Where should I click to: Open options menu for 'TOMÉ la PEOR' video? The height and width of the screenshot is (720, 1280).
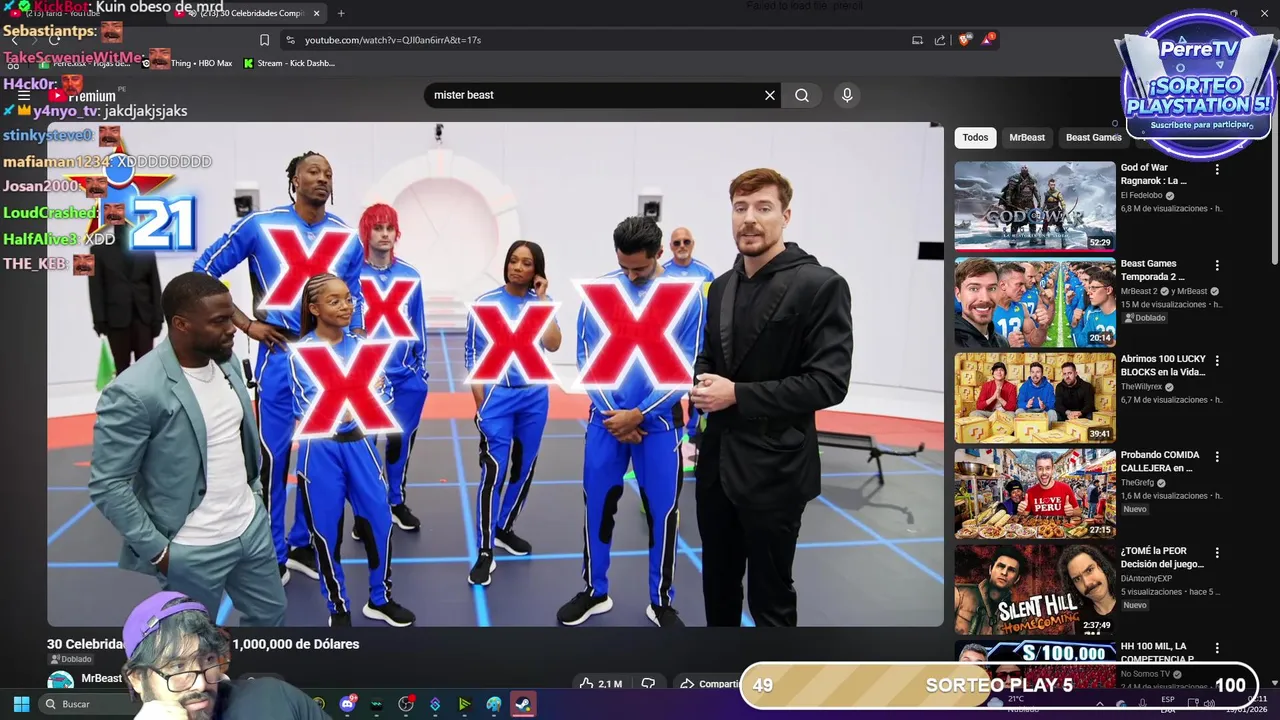coord(1217,553)
